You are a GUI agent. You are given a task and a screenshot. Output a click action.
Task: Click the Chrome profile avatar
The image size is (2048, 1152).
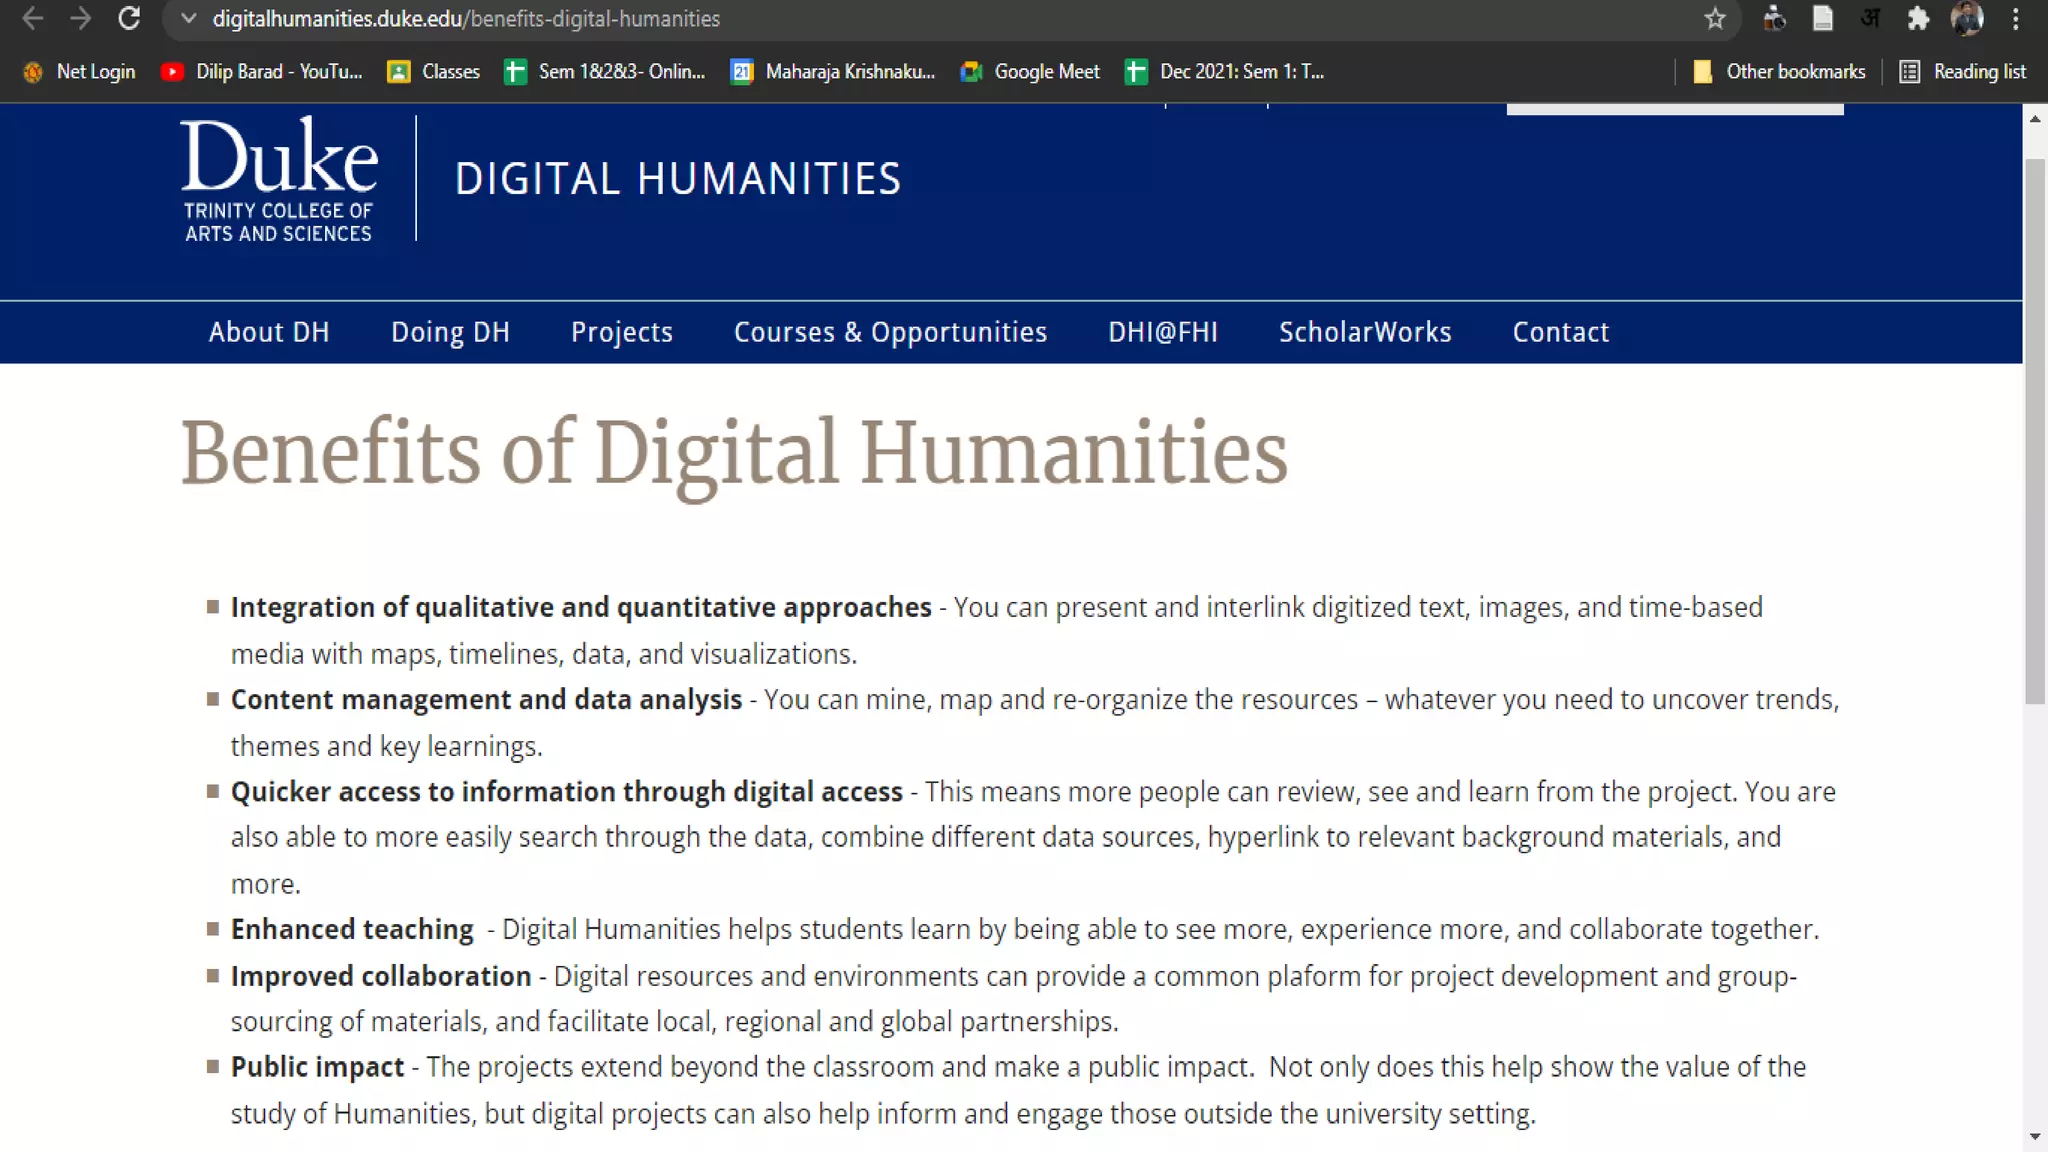(x=1966, y=19)
